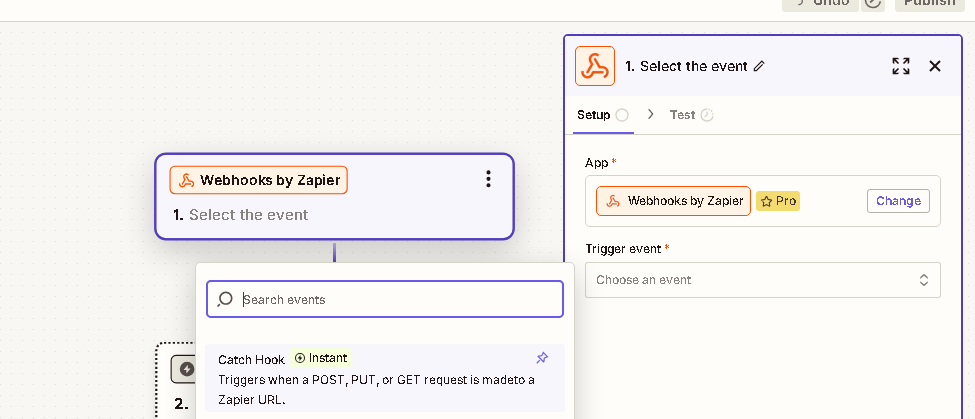975x419 pixels.
Task: Click the Publish button
Action: pyautogui.click(x=930, y=3)
